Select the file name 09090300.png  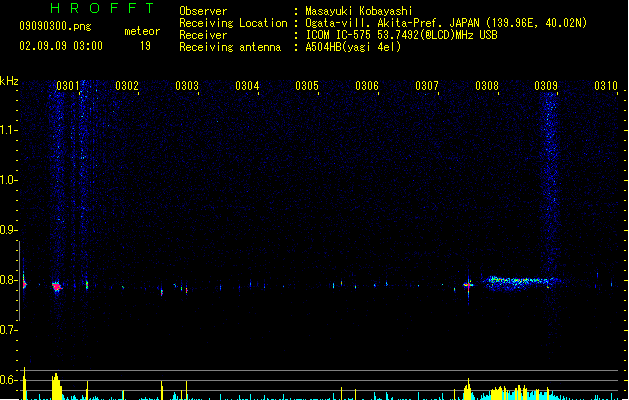click(55, 26)
